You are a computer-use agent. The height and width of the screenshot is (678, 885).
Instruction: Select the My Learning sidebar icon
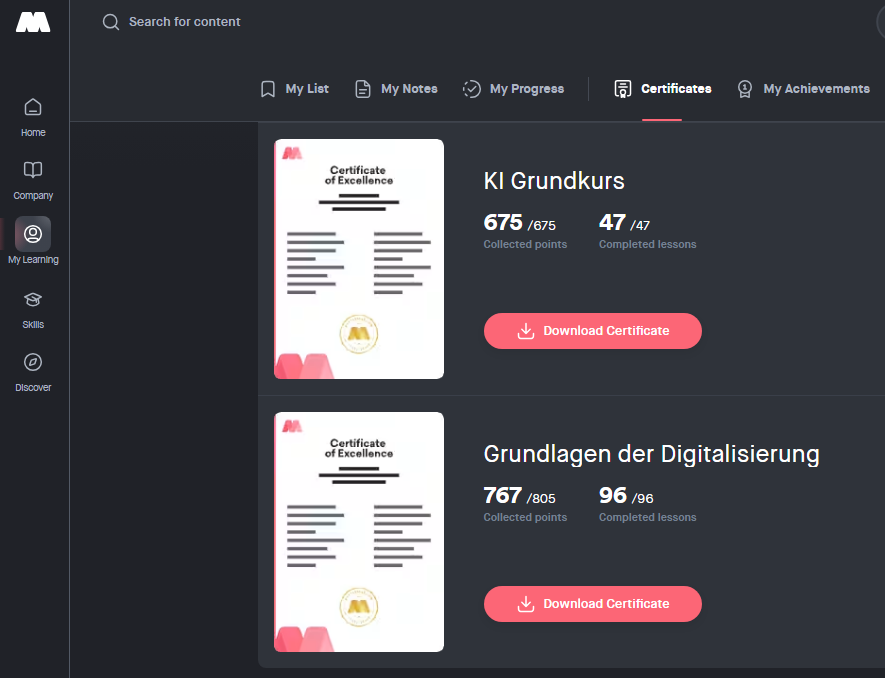(x=33, y=234)
